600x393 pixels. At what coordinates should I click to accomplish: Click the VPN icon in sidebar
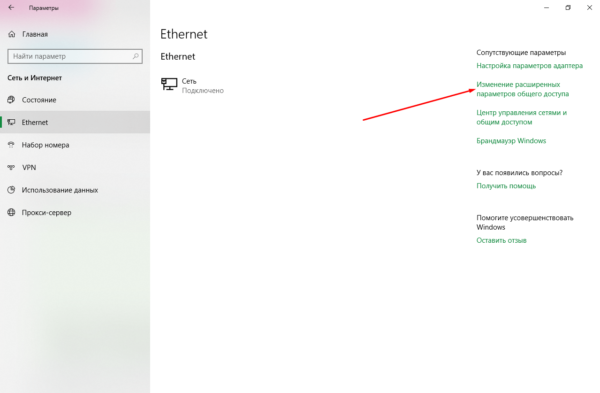point(11,167)
